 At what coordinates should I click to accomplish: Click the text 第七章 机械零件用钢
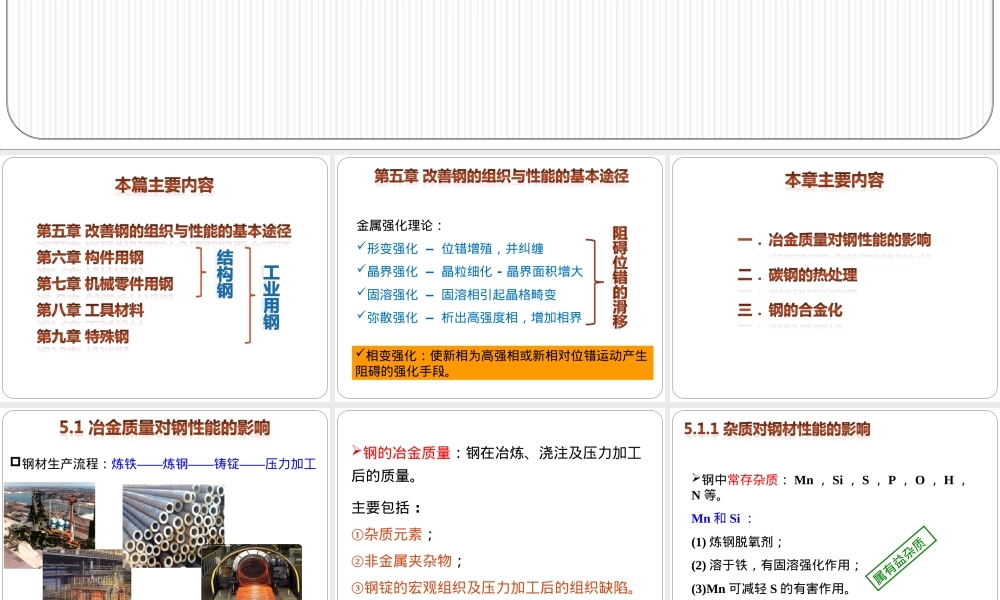(x=105, y=284)
